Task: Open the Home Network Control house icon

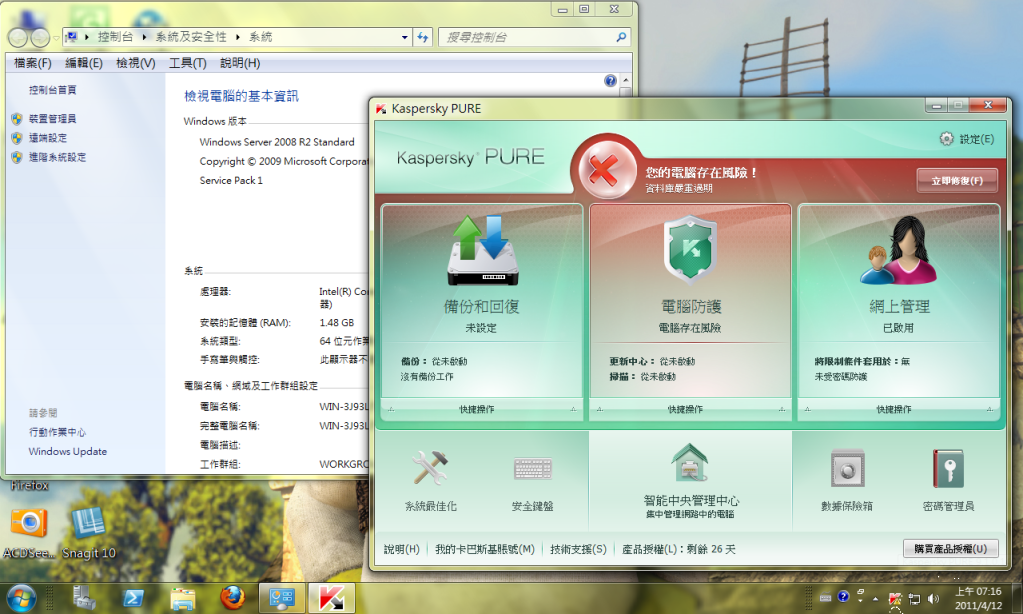Action: click(690, 462)
